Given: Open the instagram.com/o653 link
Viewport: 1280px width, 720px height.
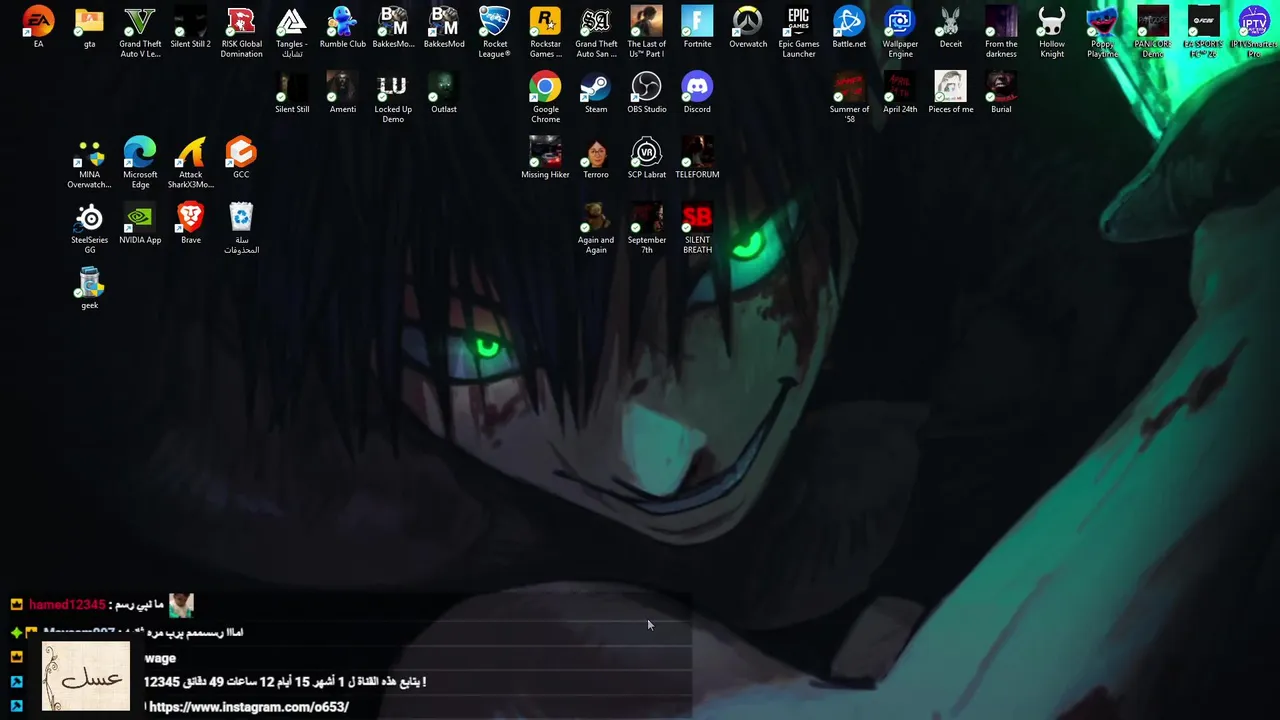Looking at the screenshot, I should click(x=248, y=707).
